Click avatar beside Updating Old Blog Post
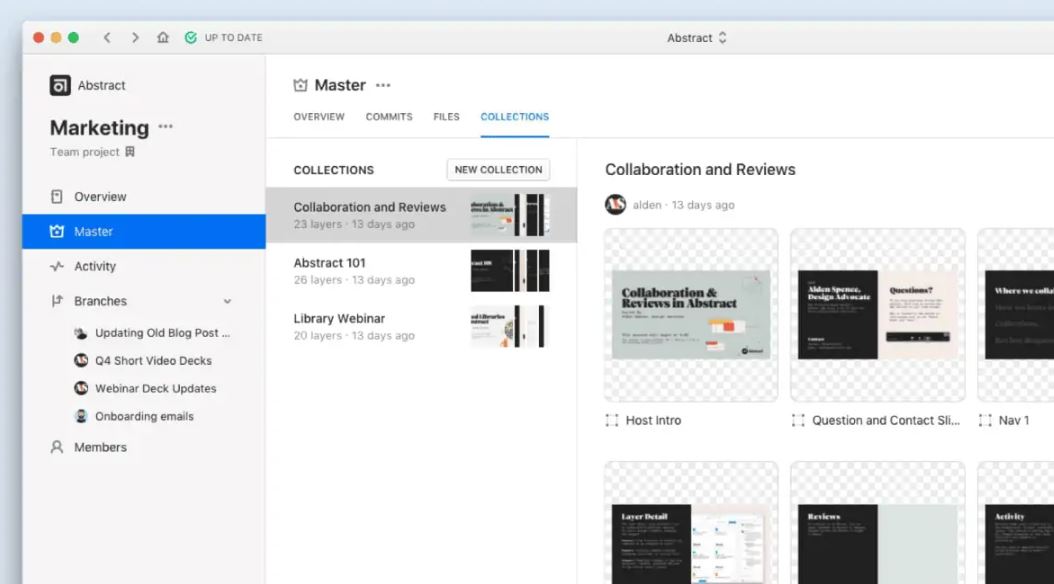The width and height of the screenshot is (1054, 584). point(81,333)
